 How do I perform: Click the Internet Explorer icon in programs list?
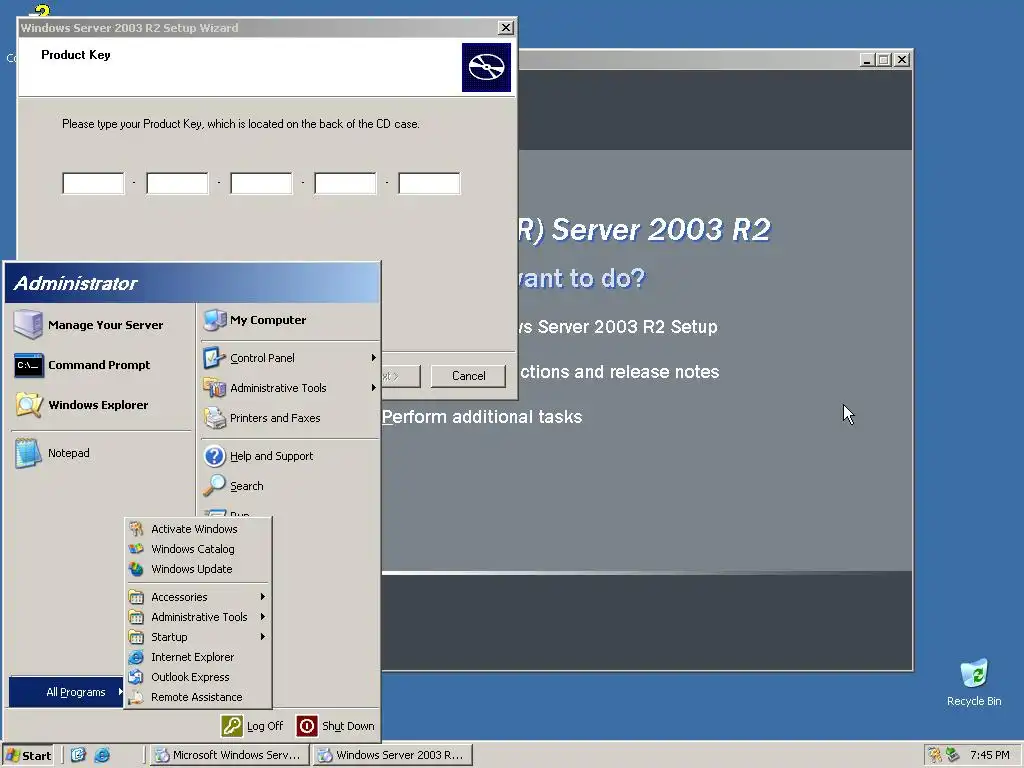[136, 657]
